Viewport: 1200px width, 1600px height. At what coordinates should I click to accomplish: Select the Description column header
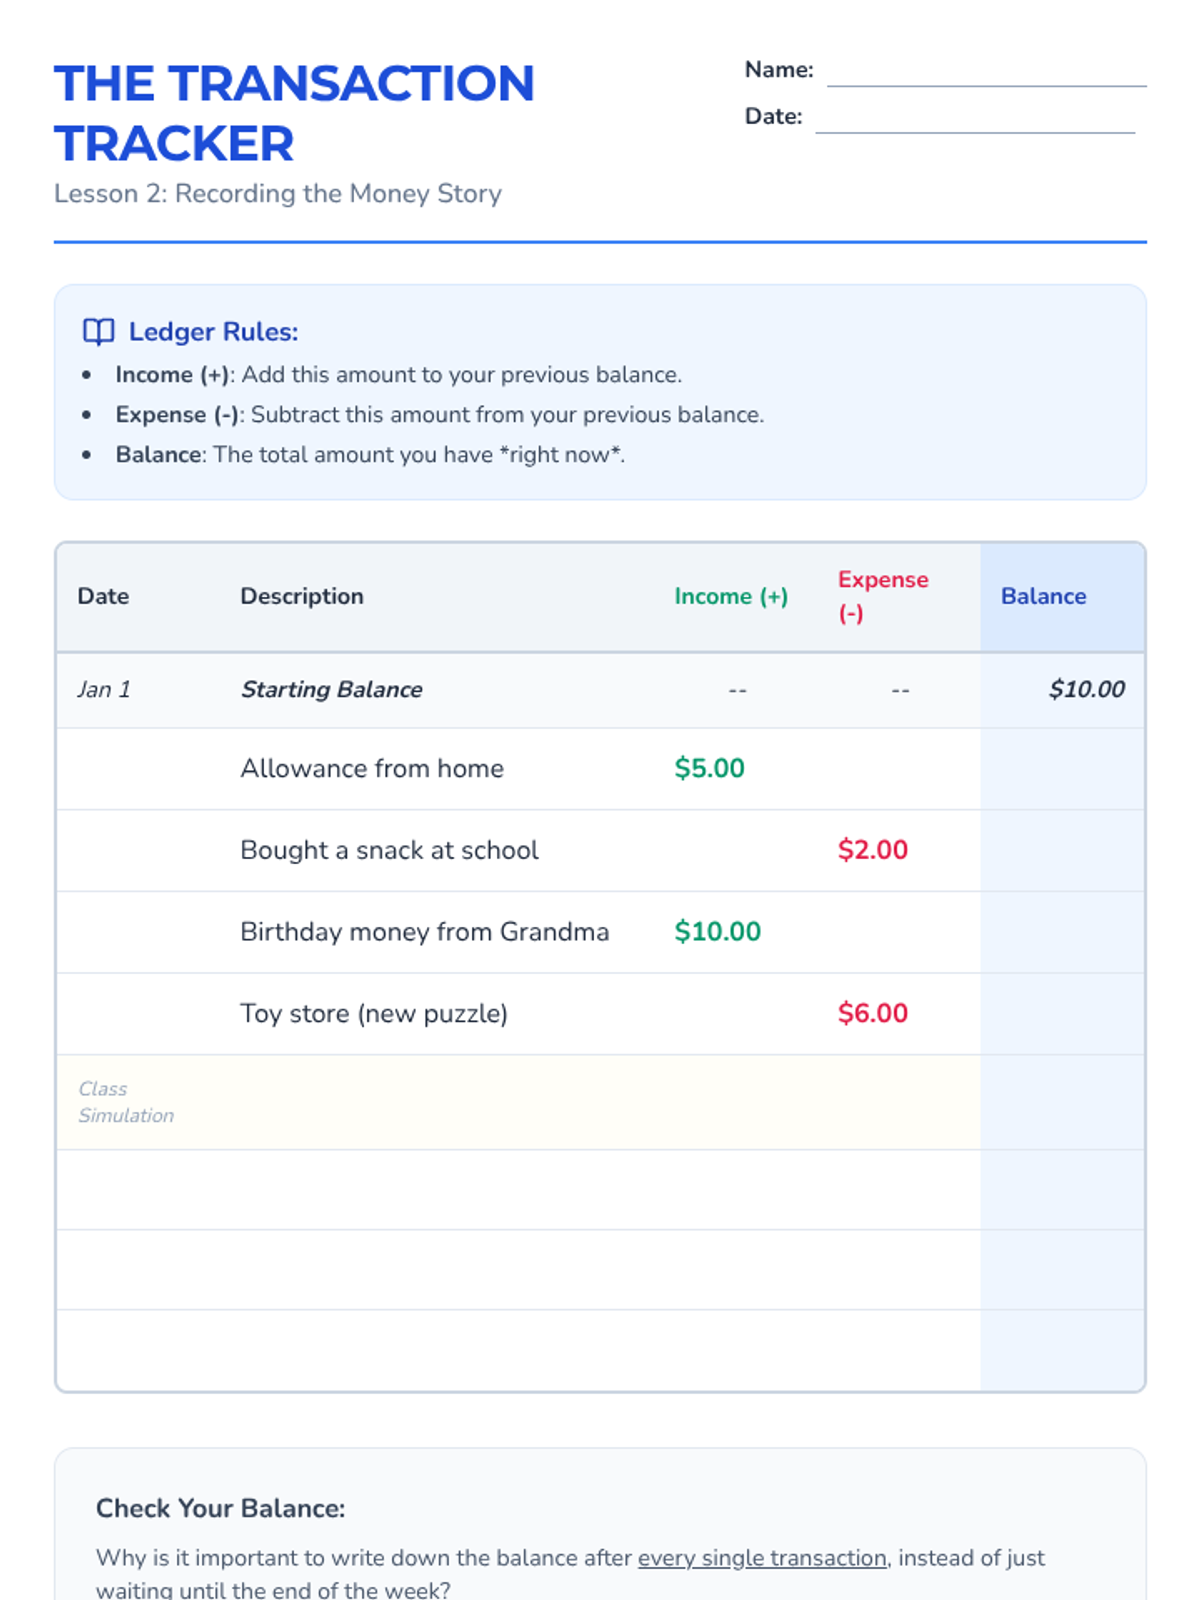pos(302,596)
